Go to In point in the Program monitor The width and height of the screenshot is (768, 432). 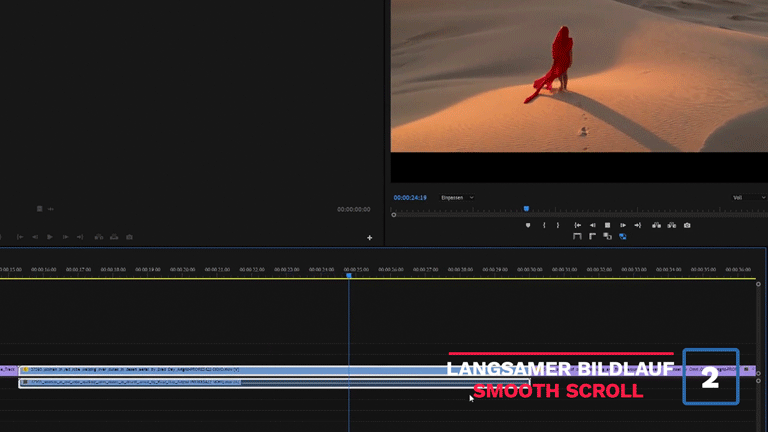click(x=577, y=225)
